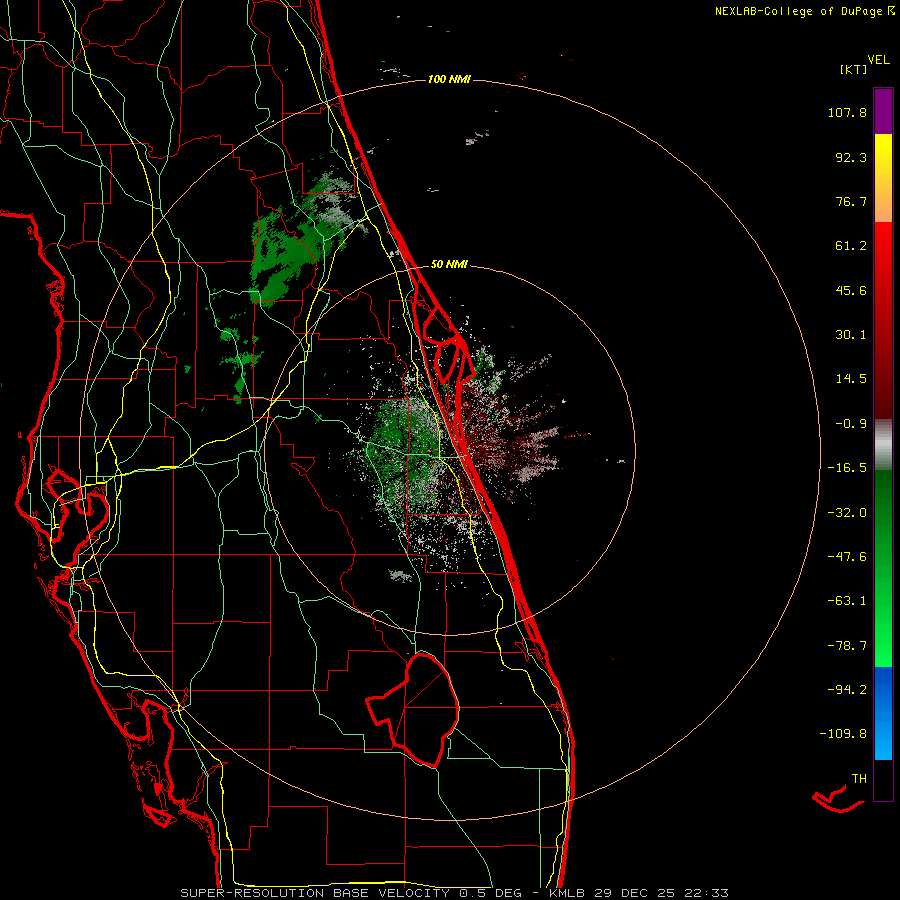This screenshot has width=900, height=900.
Task: Click the gray near-zero color bar segment
Action: click(883, 444)
